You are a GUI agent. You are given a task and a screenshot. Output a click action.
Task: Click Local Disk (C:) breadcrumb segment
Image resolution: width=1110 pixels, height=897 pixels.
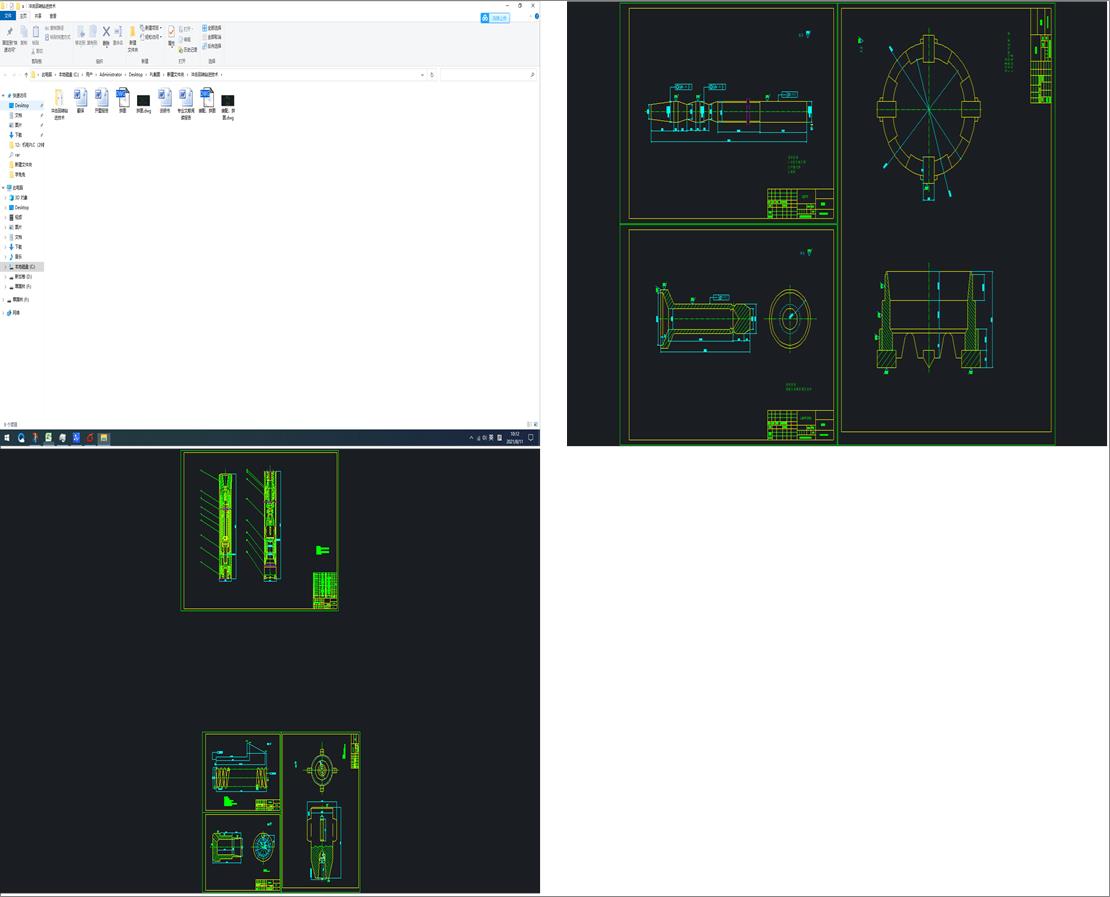coord(69,74)
